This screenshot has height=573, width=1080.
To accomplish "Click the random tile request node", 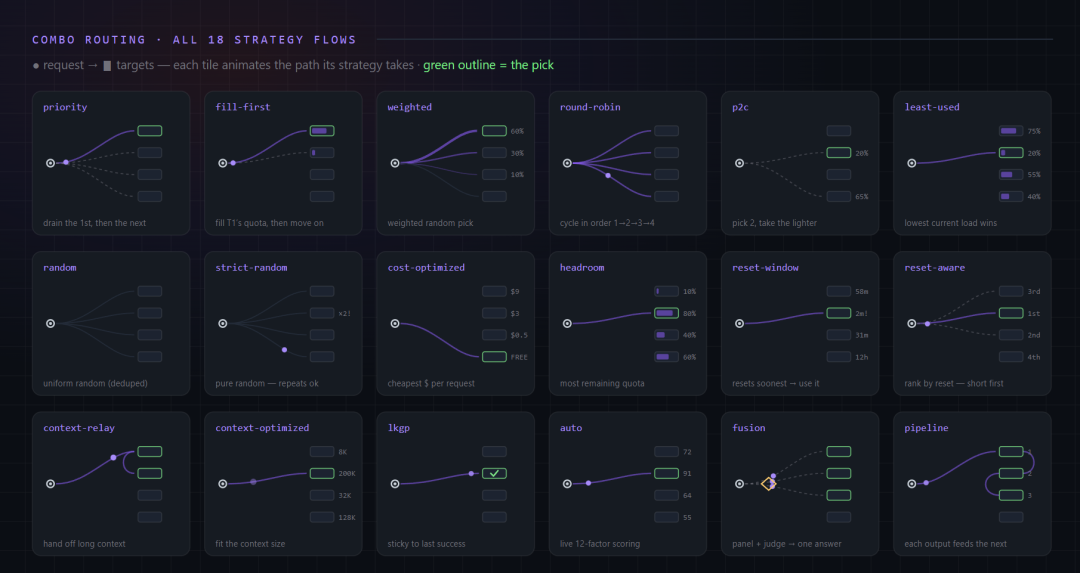I will (x=50, y=324).
